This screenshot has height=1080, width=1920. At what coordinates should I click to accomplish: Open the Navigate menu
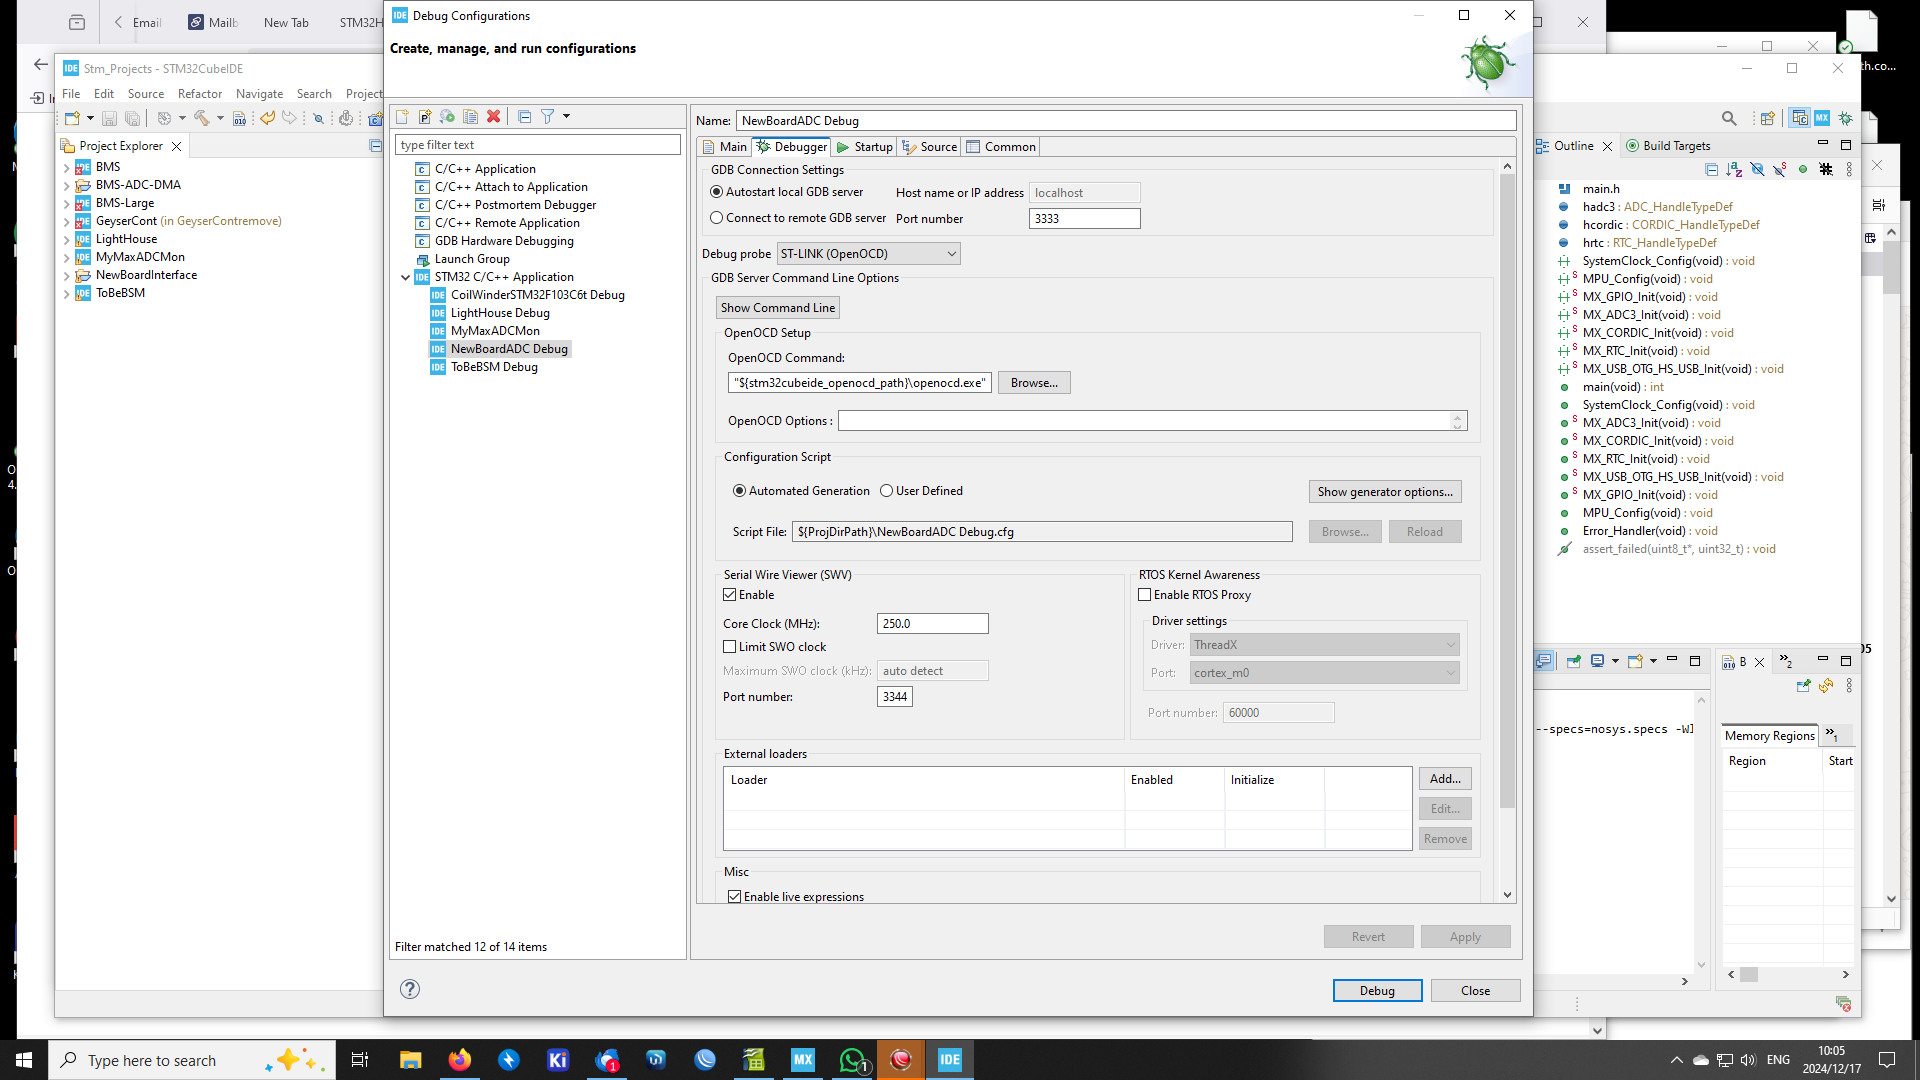(x=259, y=93)
